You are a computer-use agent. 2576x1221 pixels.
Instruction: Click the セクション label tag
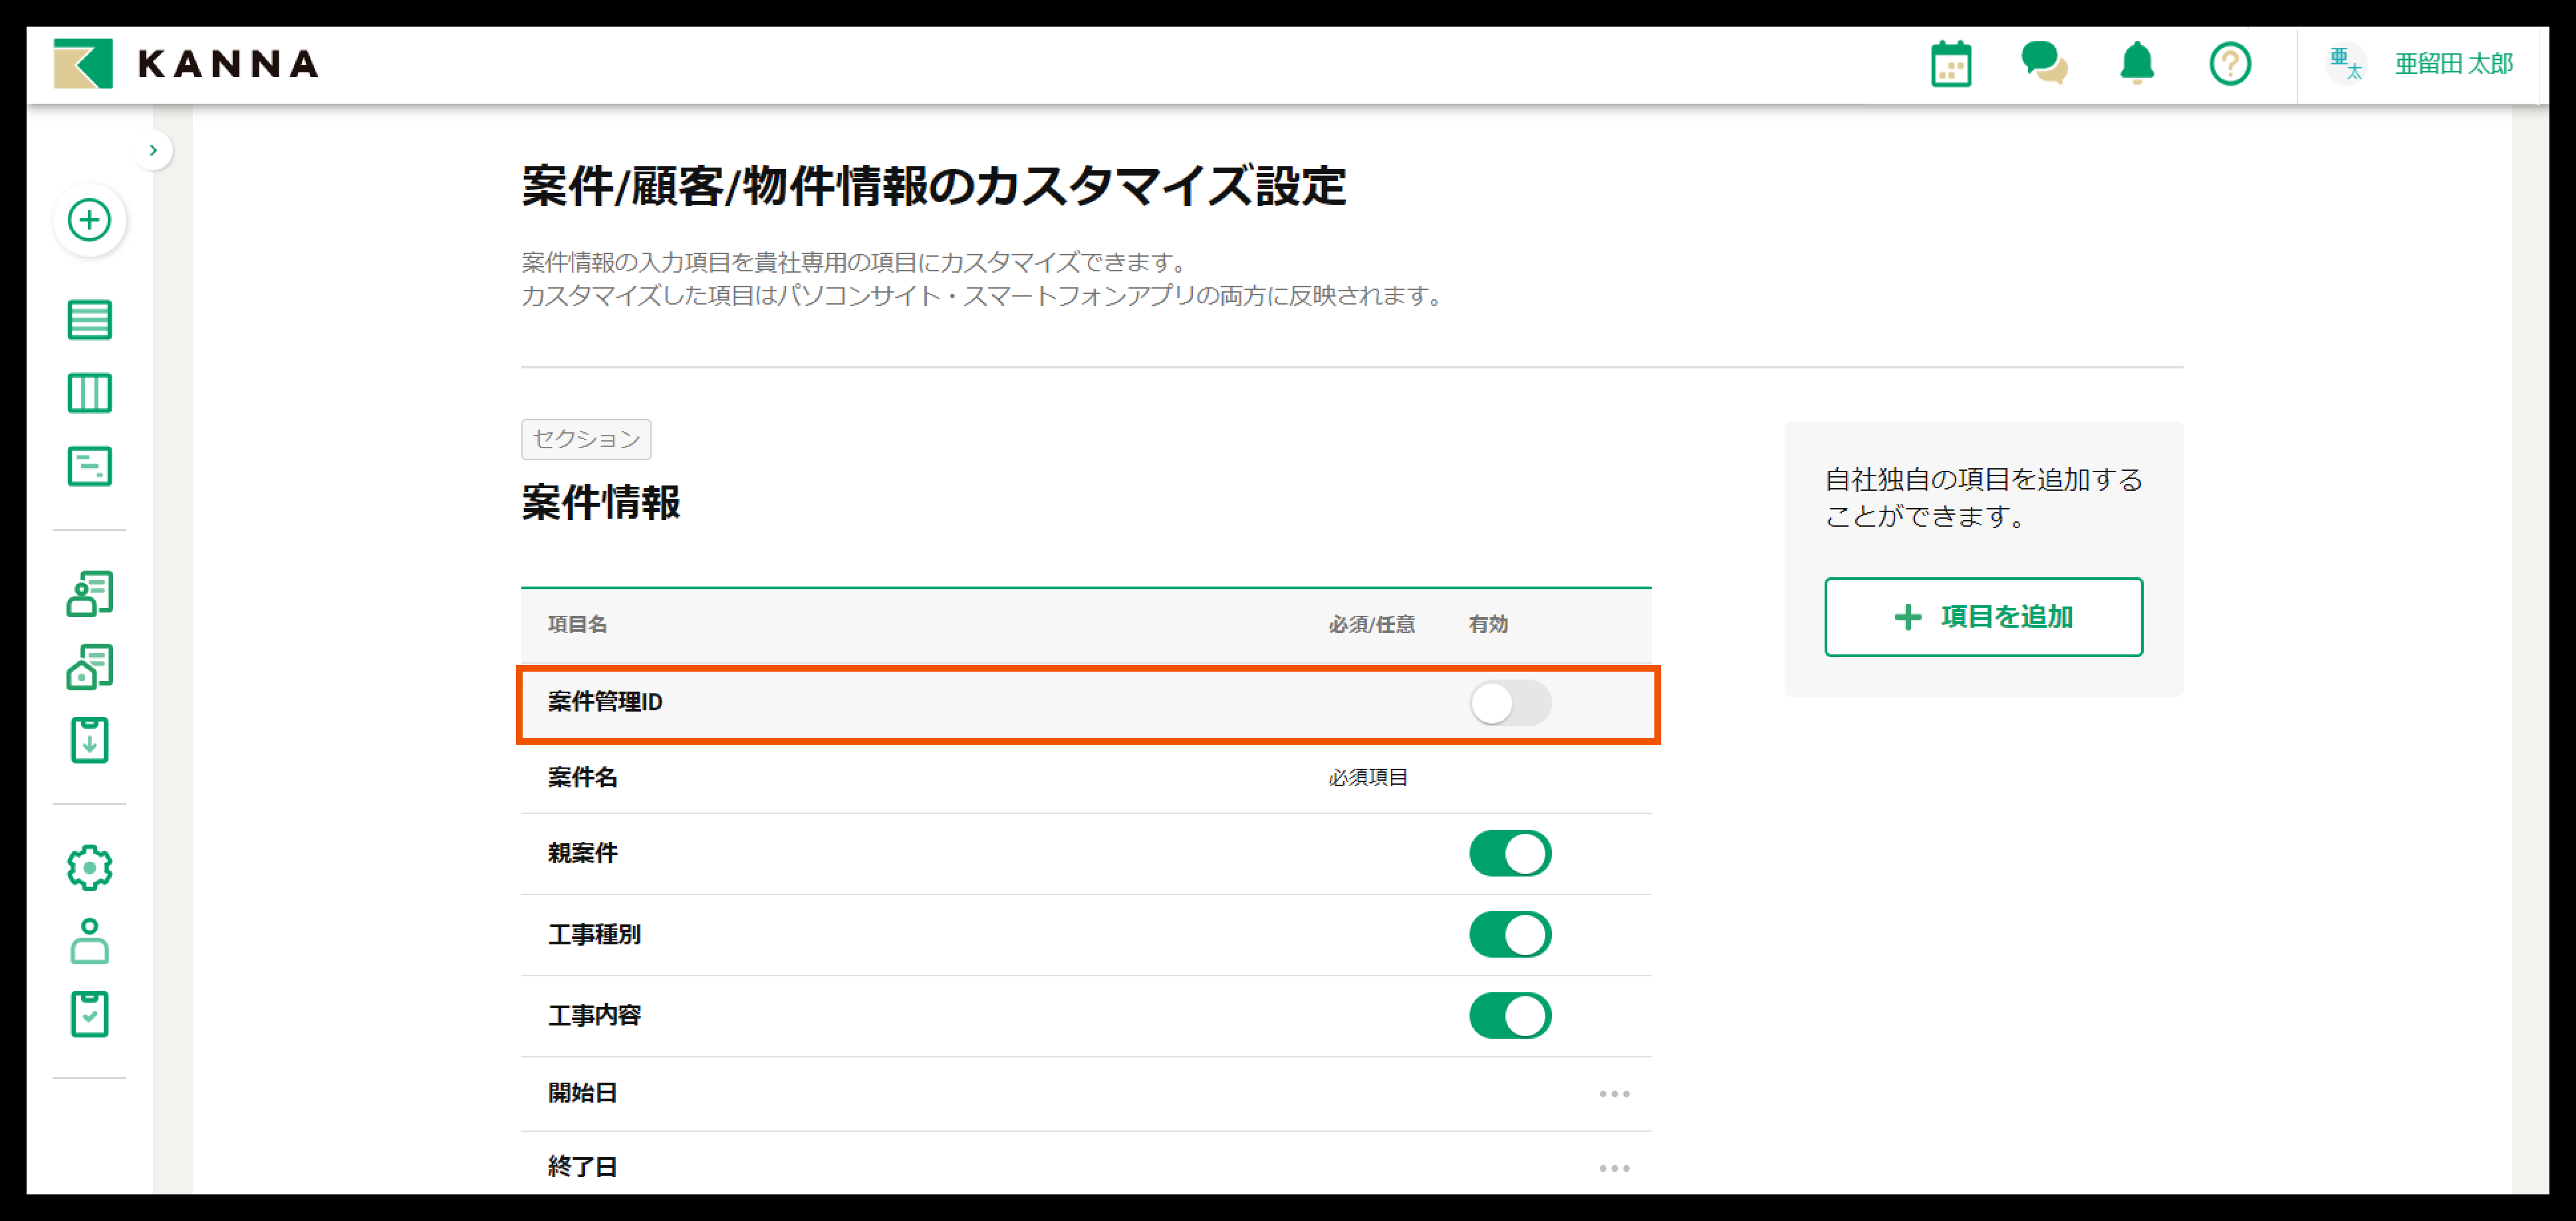click(586, 439)
